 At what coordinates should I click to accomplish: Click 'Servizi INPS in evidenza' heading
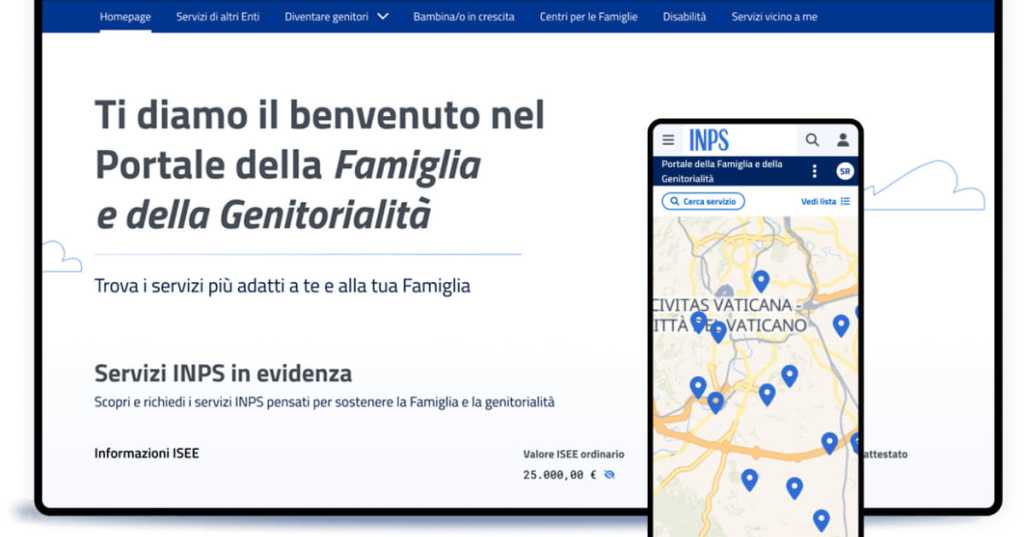pos(223,373)
